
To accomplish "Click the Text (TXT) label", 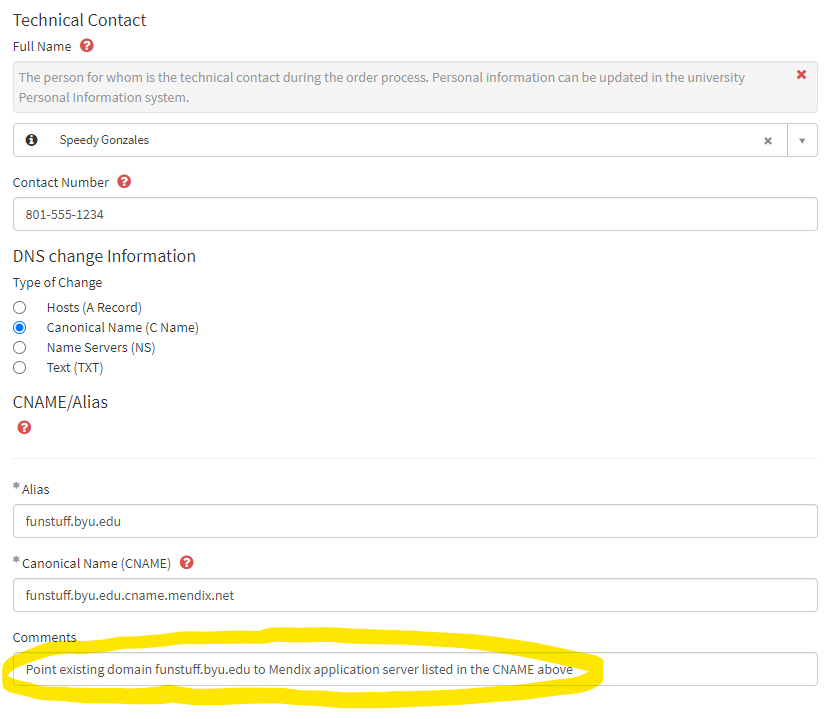I will pyautogui.click(x=75, y=368).
